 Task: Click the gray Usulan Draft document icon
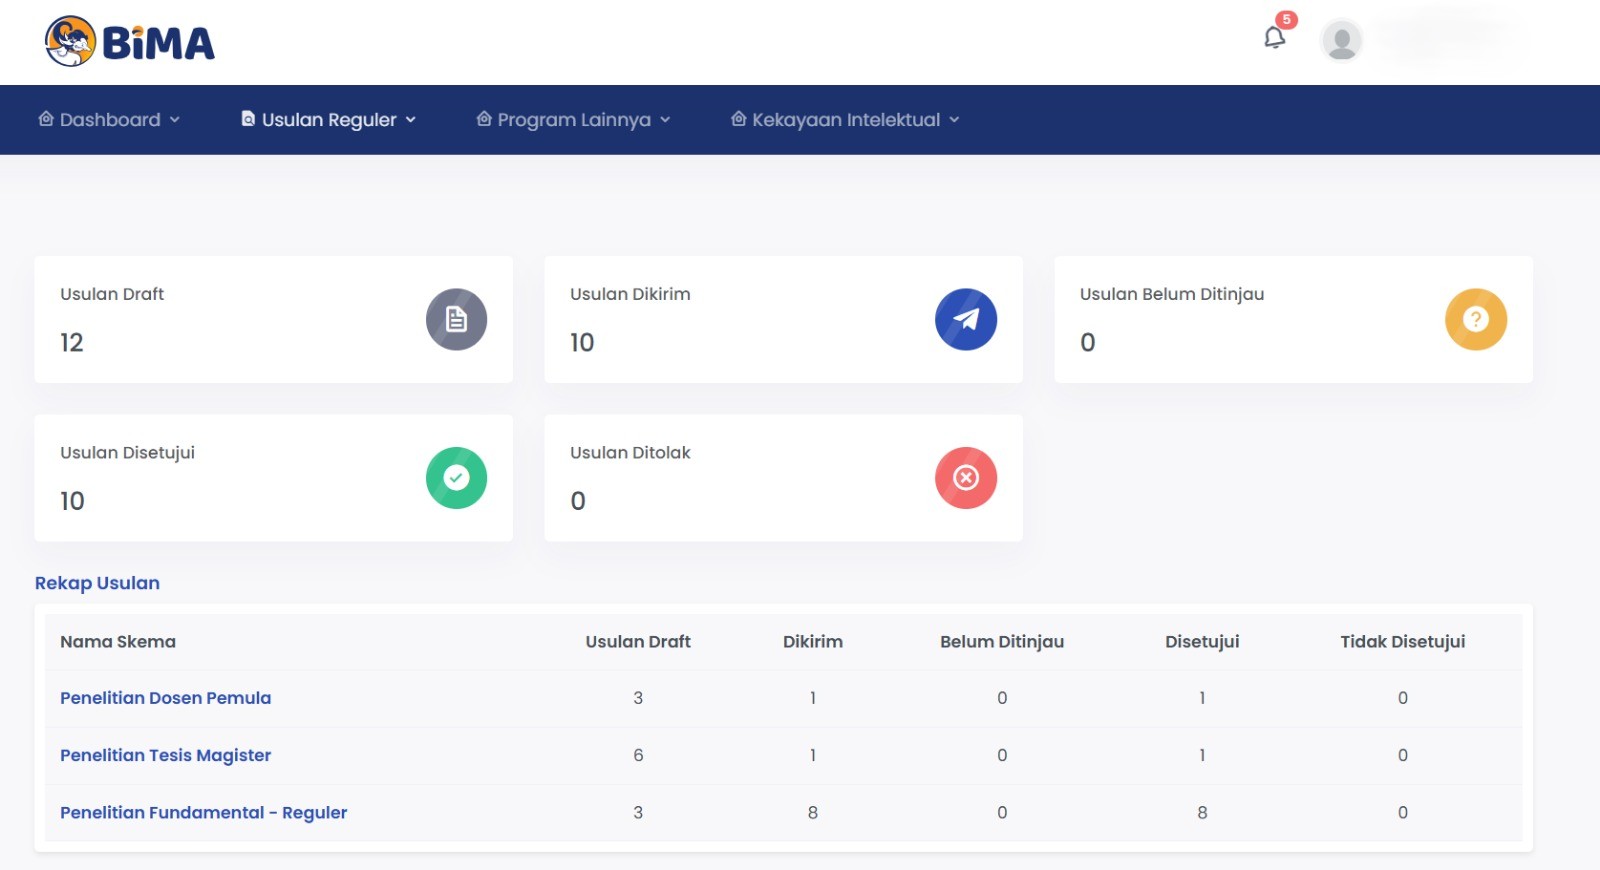coord(456,319)
